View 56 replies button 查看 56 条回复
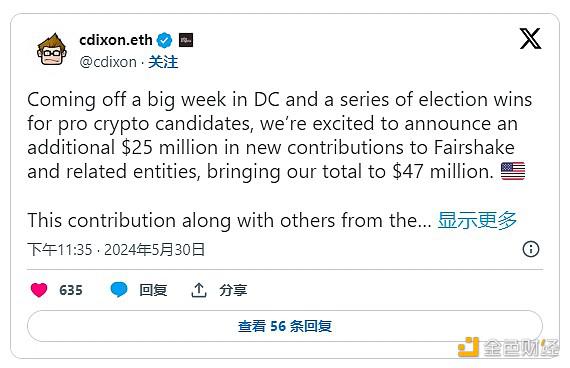The width and height of the screenshot is (570, 368). tap(285, 326)
